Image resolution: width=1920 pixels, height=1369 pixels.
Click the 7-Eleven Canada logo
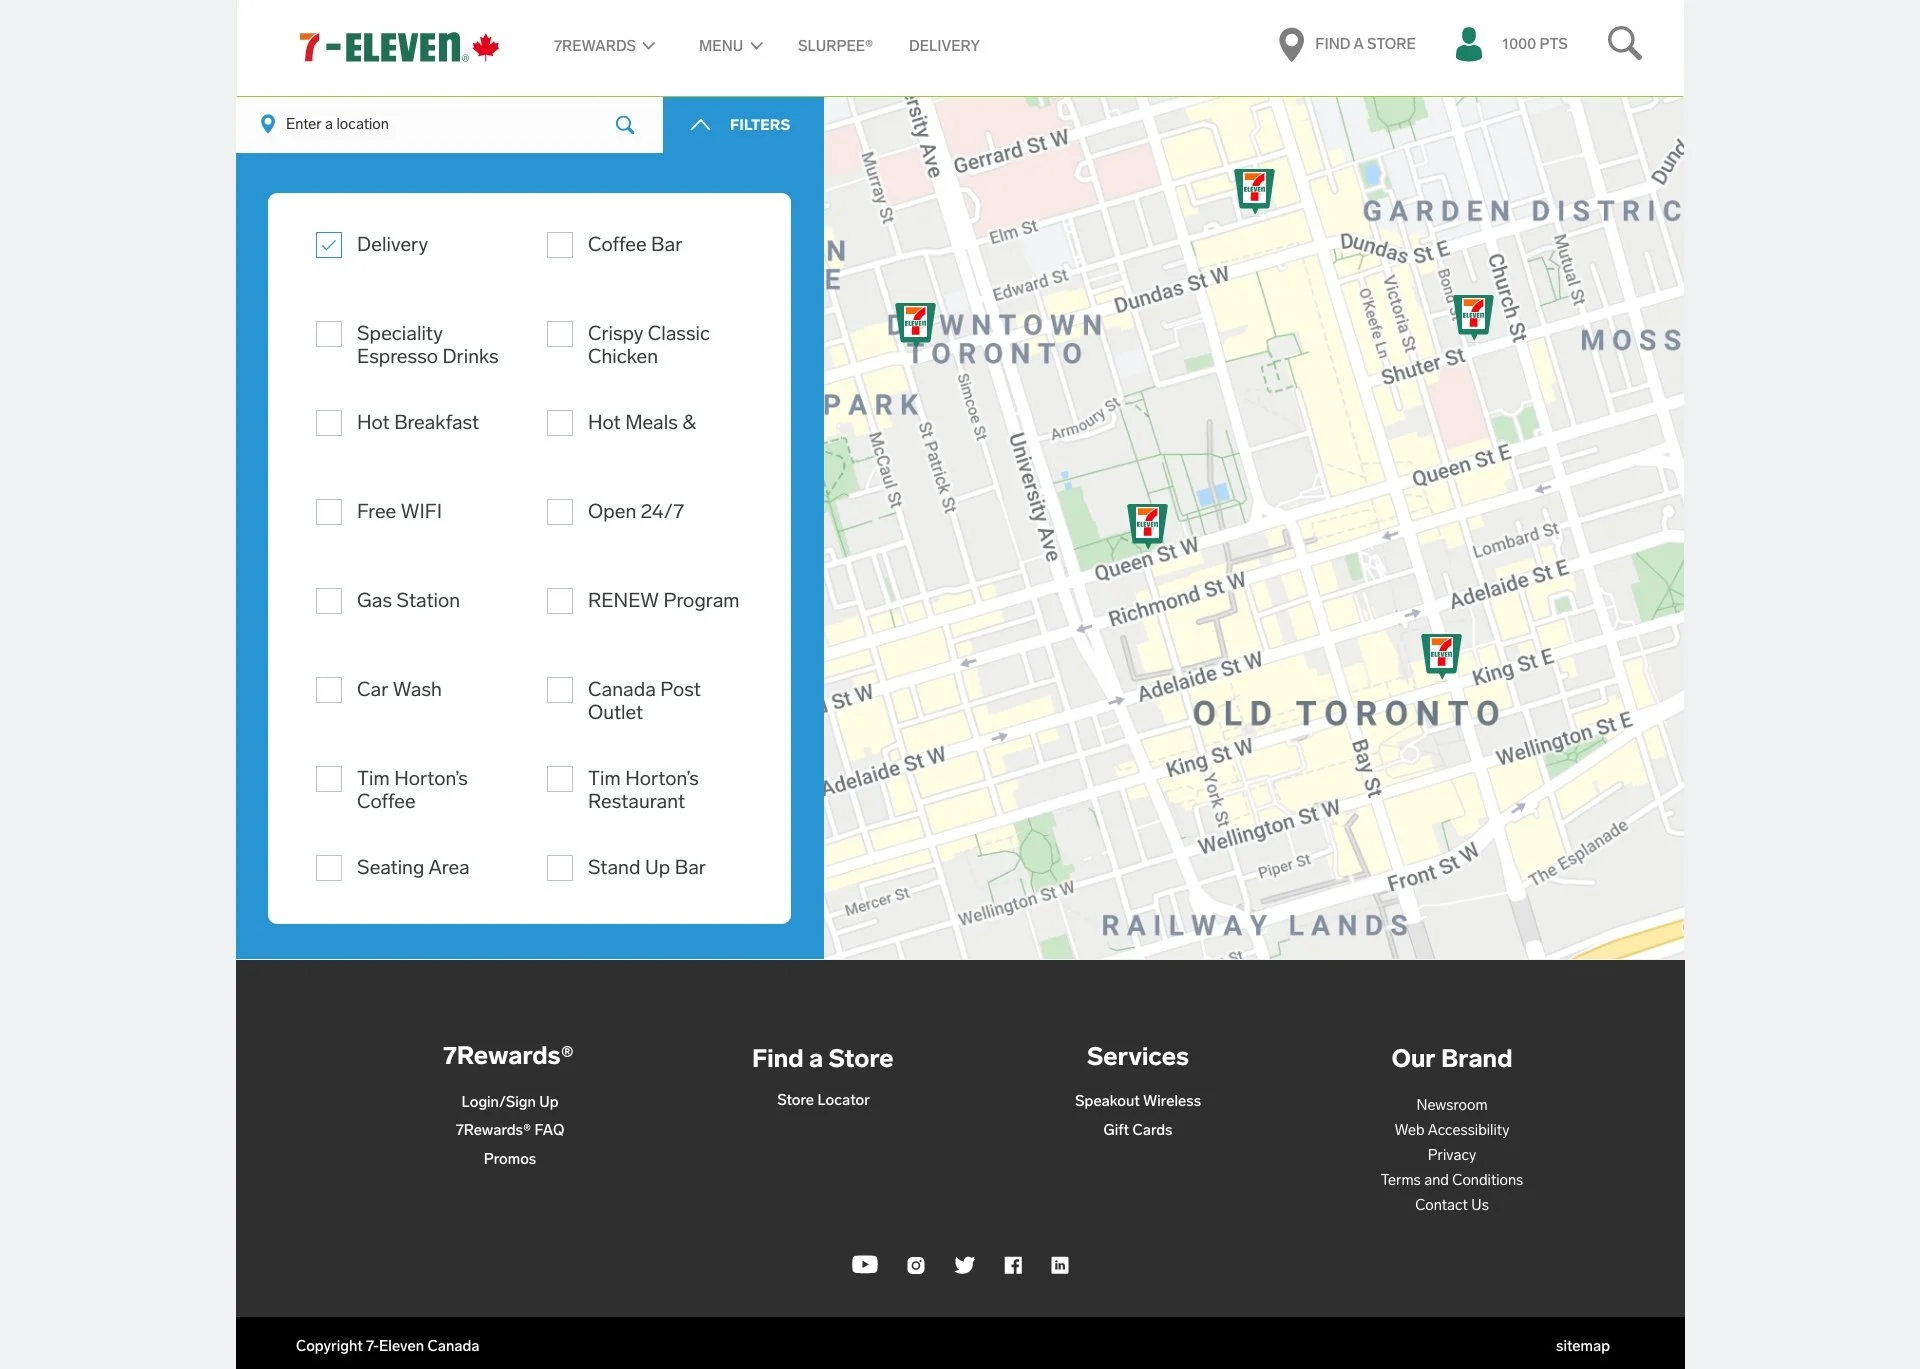click(x=399, y=46)
